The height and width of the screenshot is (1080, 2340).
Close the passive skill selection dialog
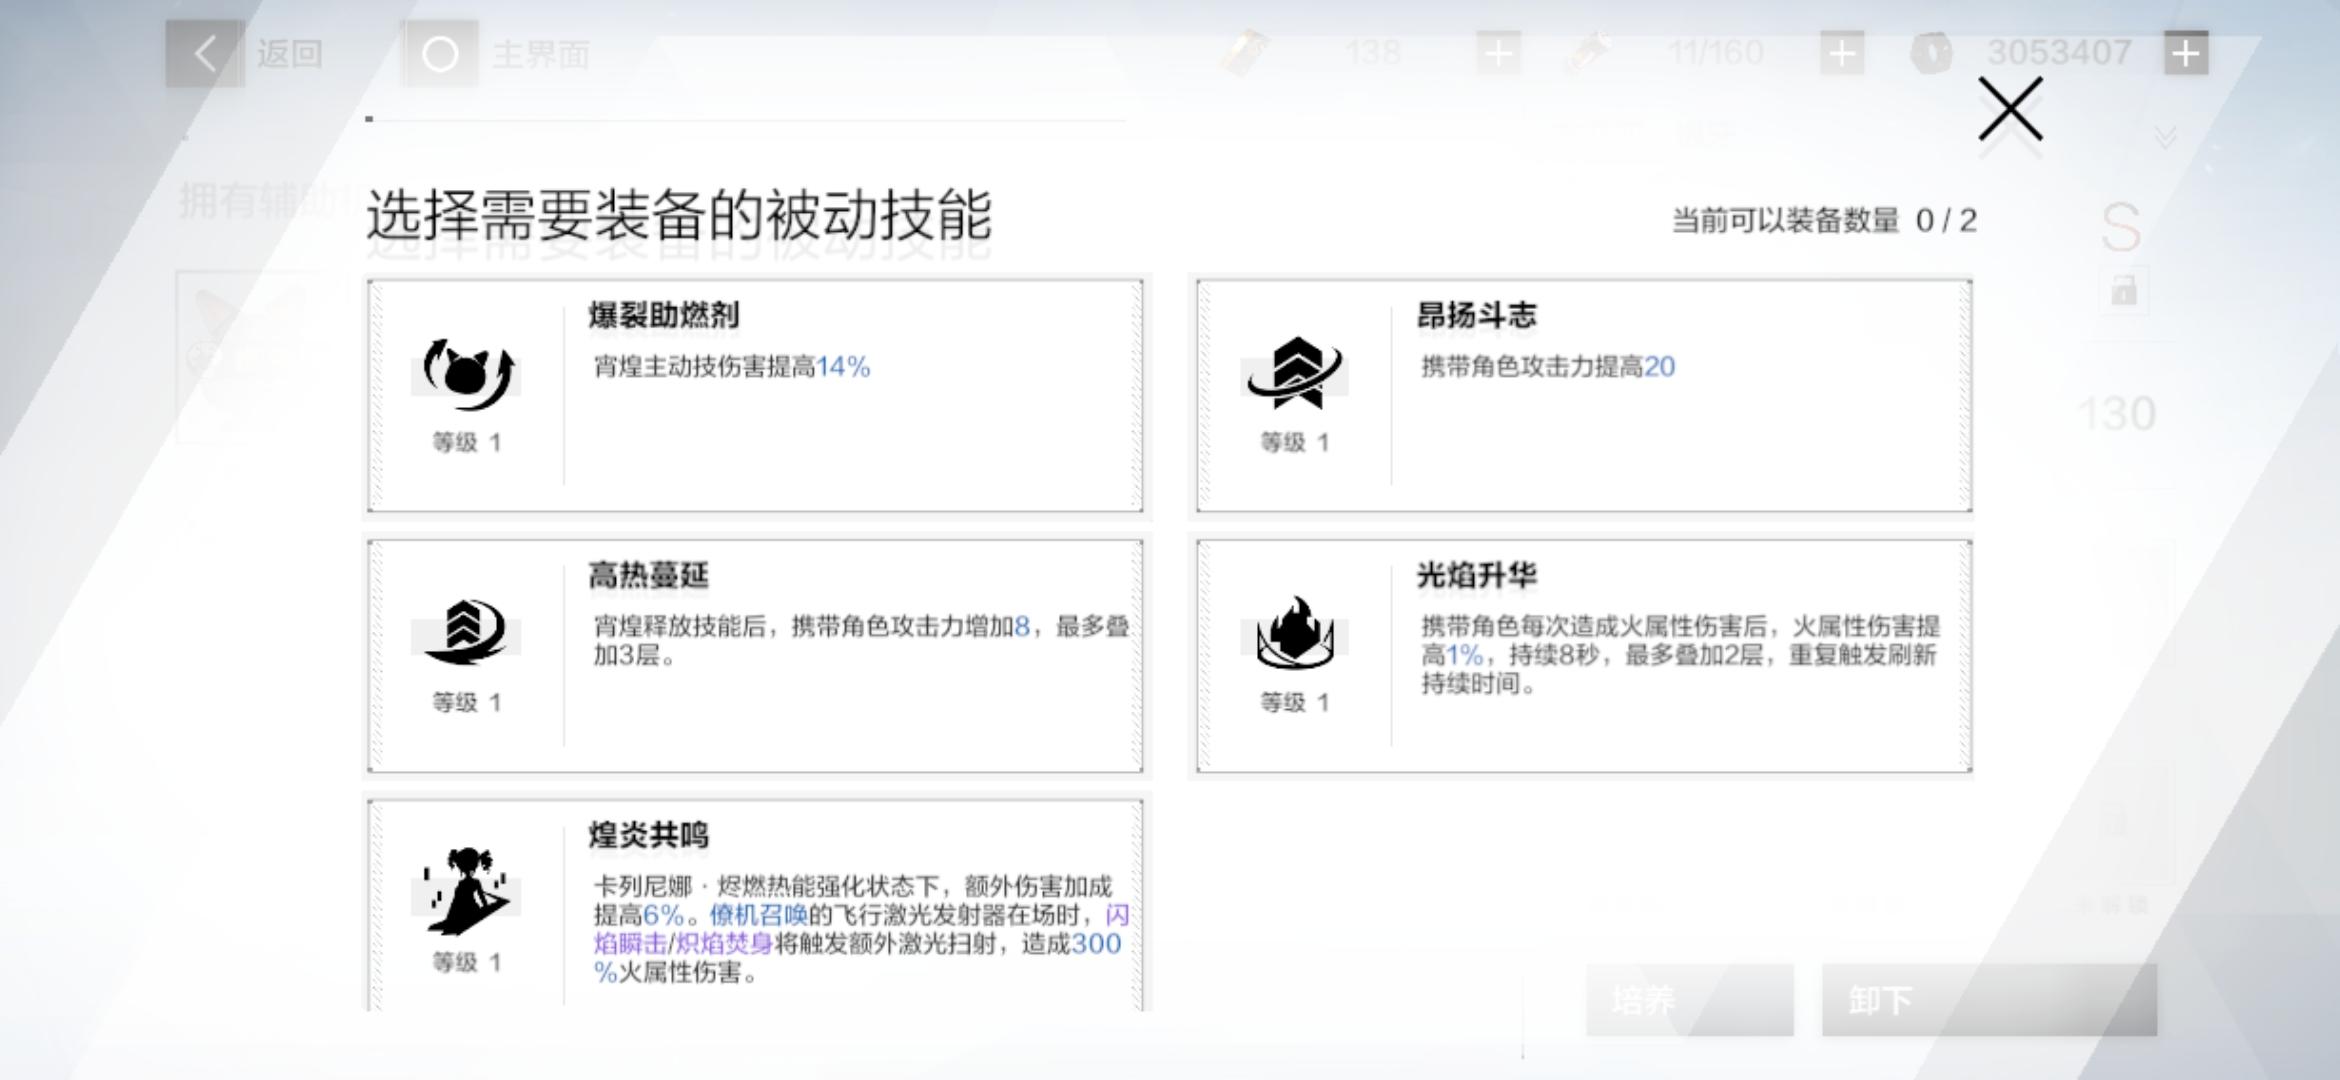tap(2010, 110)
